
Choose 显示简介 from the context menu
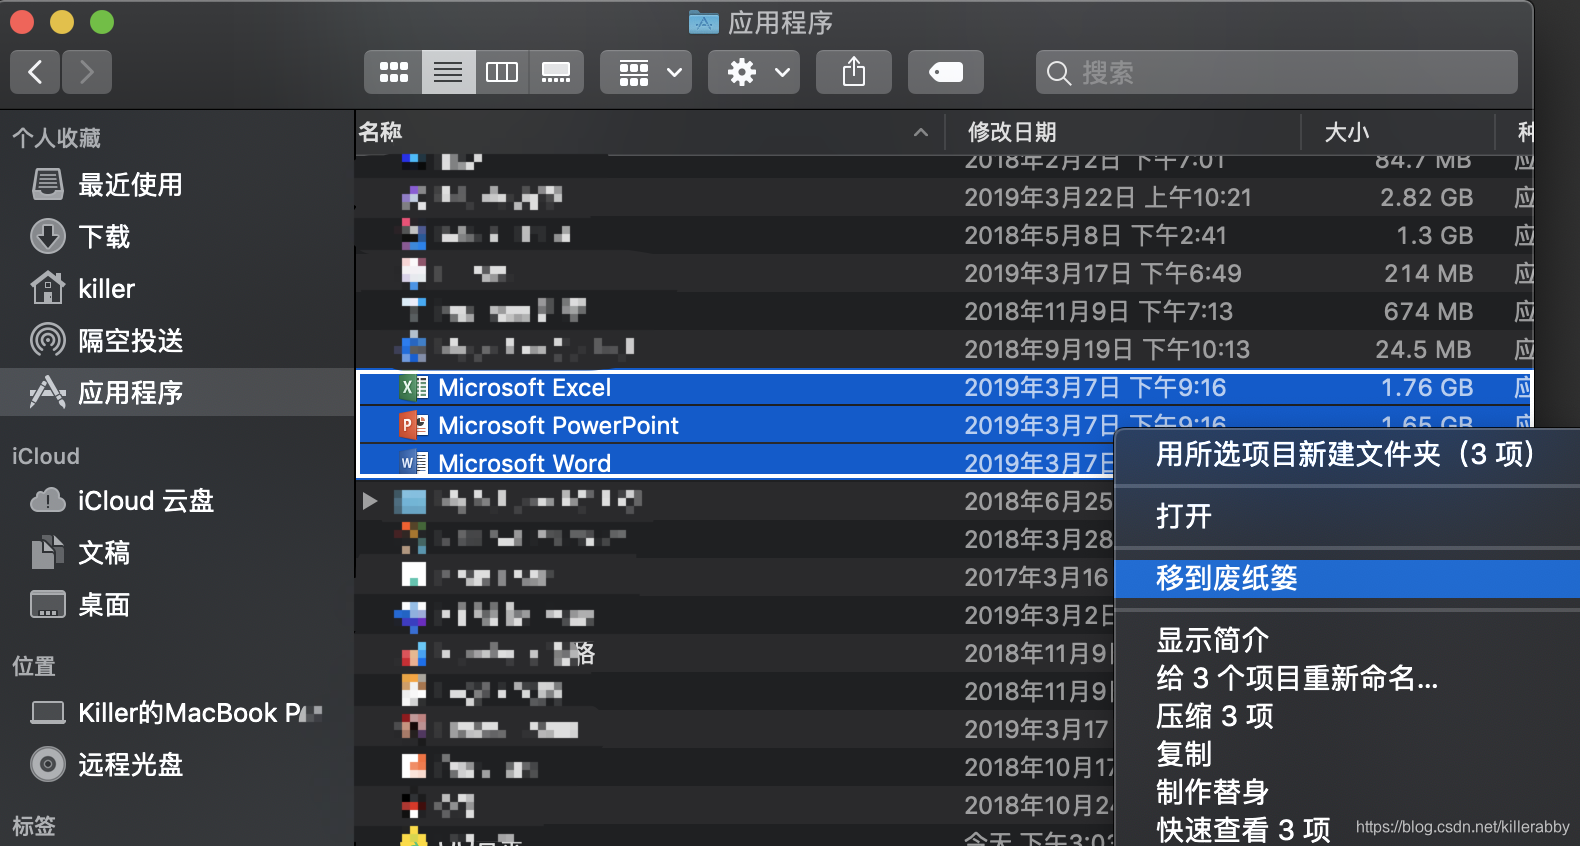(x=1346, y=640)
